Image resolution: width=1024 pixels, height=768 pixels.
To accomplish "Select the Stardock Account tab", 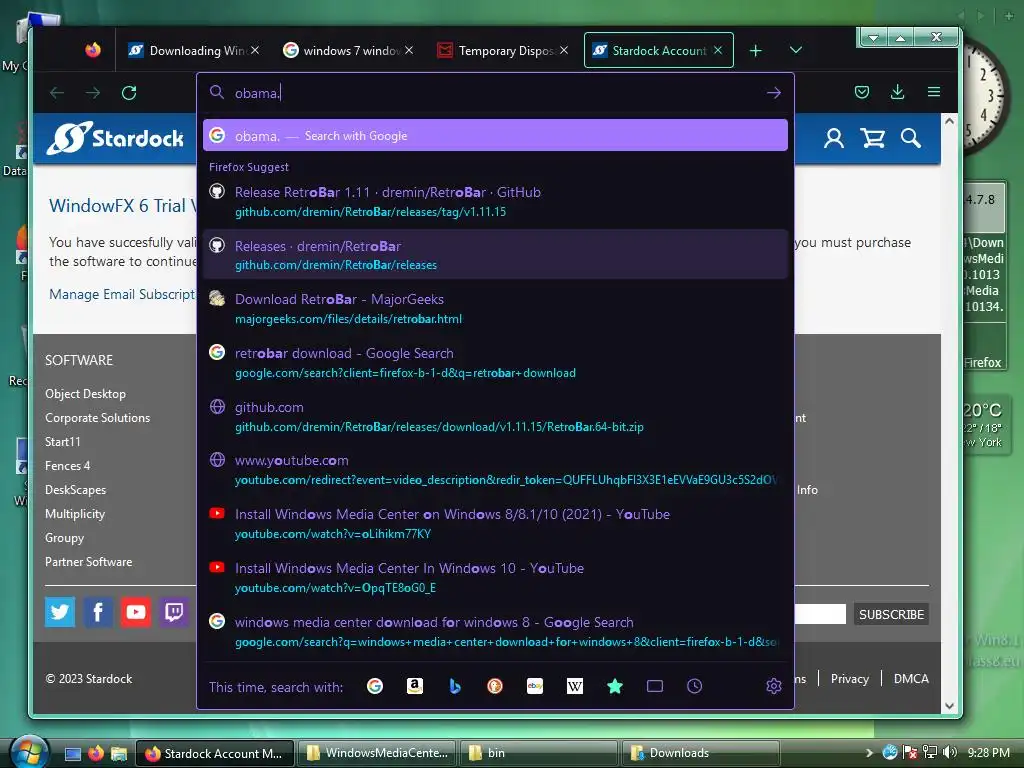I will click(658, 50).
